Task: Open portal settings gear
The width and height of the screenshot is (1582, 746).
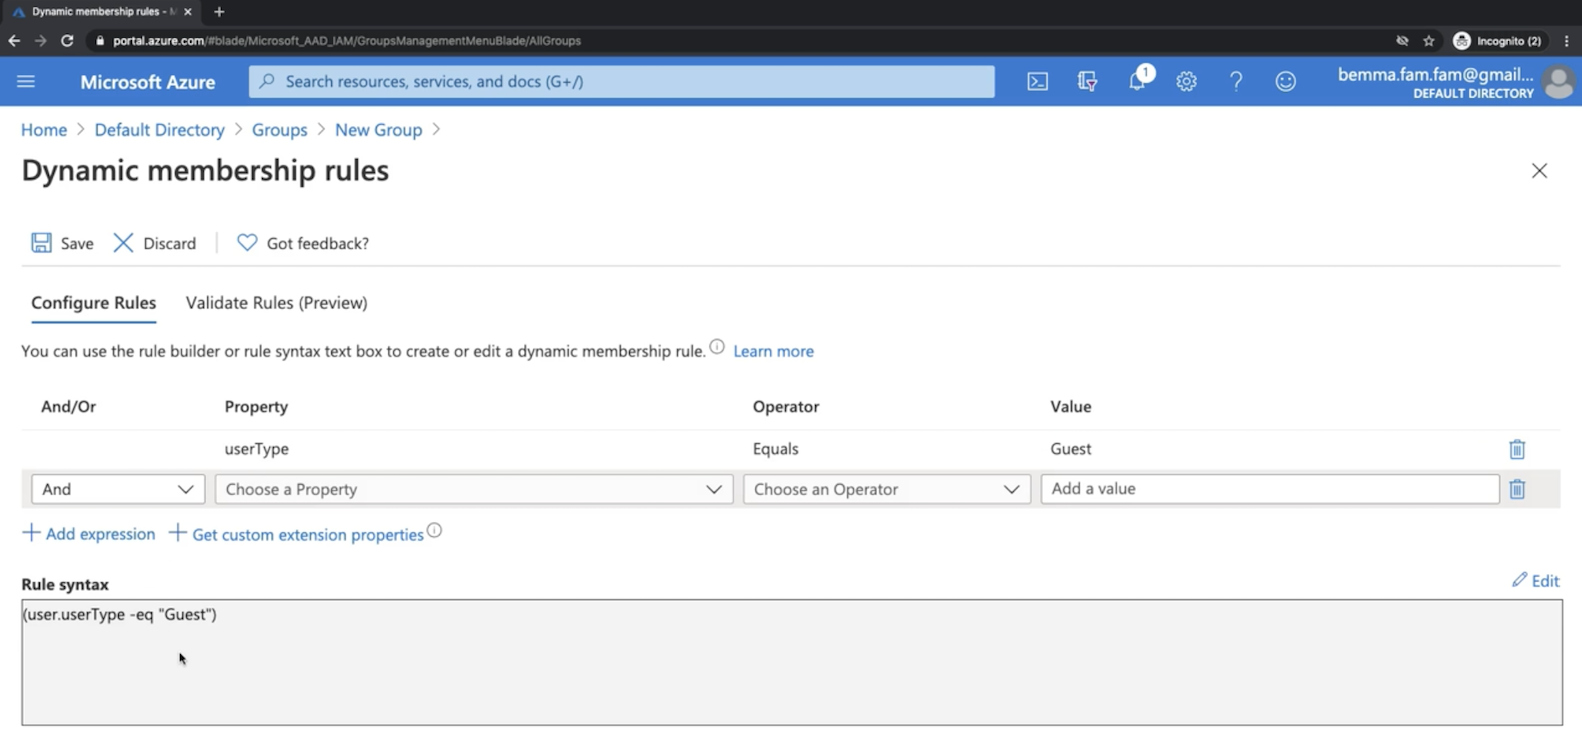Action: click(x=1186, y=82)
